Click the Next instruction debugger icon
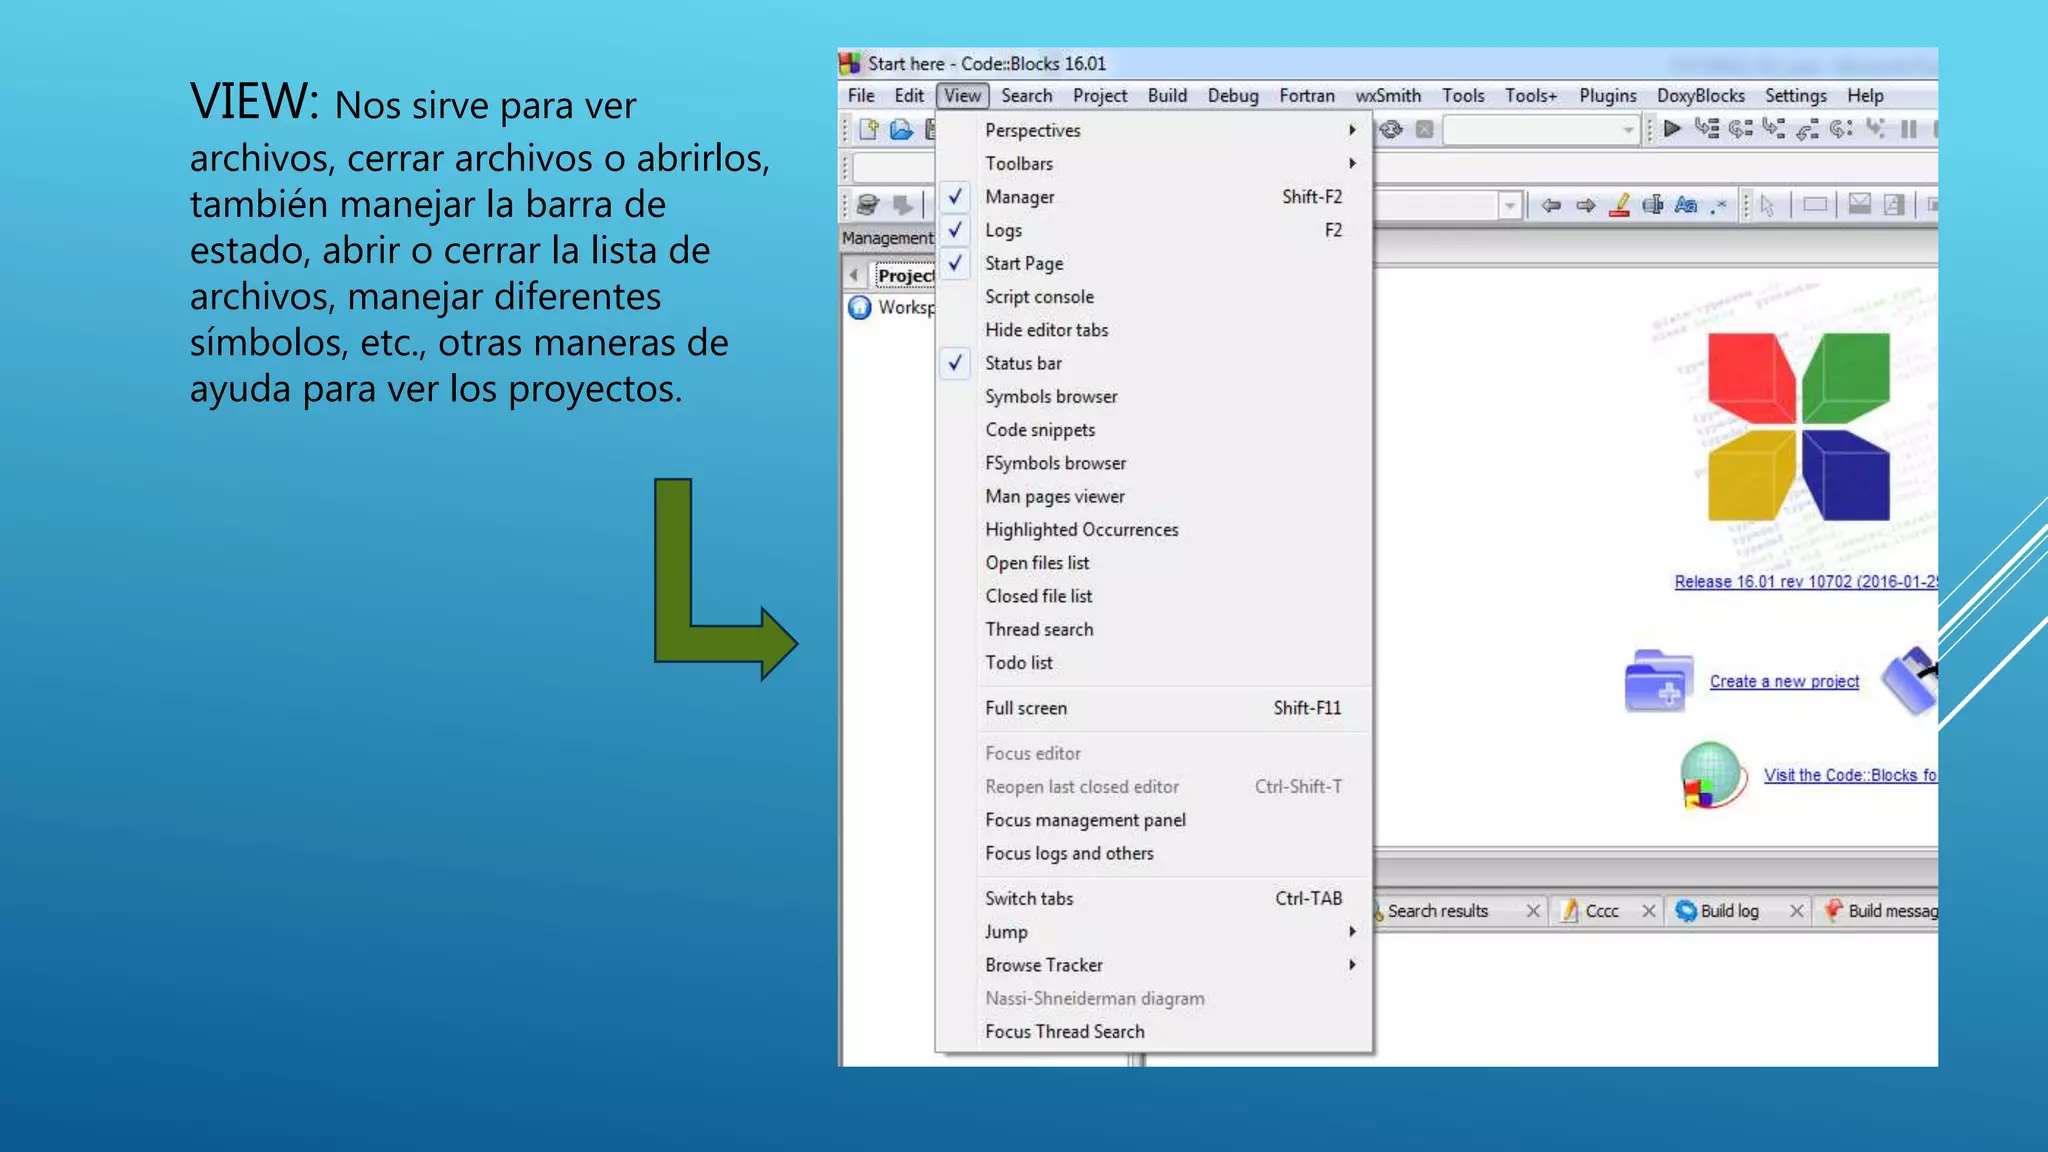 pos(1841,129)
